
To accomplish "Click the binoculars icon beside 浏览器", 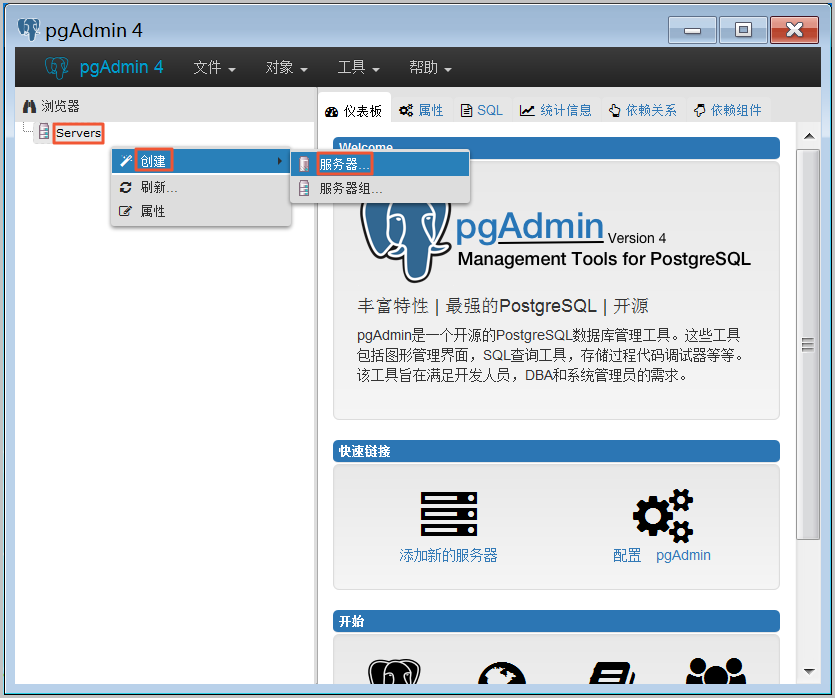I will (x=29, y=106).
